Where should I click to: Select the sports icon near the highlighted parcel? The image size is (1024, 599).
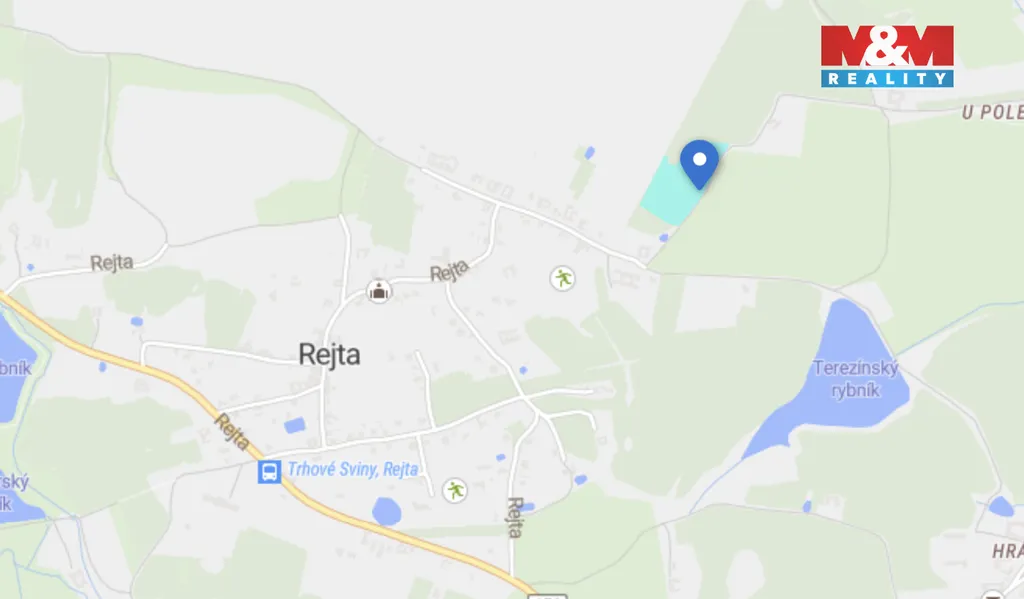(562, 278)
